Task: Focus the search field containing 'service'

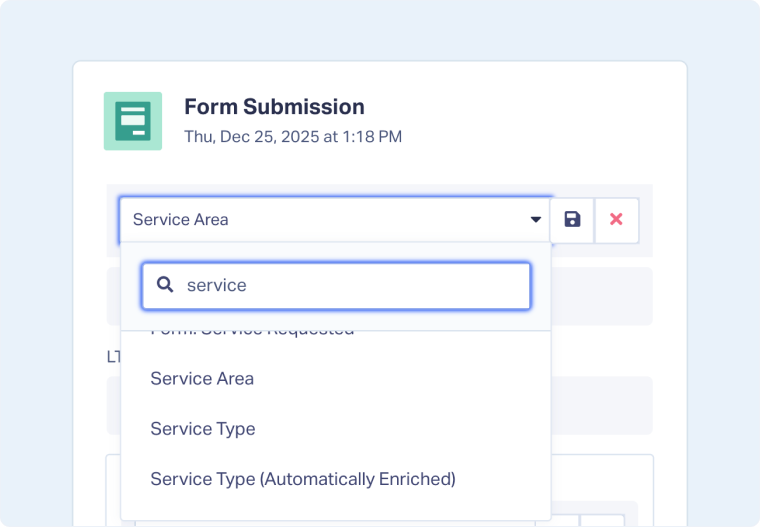Action: (350, 285)
